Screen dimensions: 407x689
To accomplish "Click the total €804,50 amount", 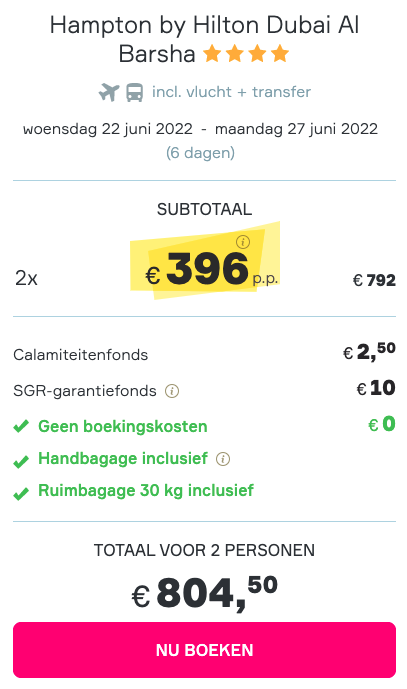I will 204,593.
